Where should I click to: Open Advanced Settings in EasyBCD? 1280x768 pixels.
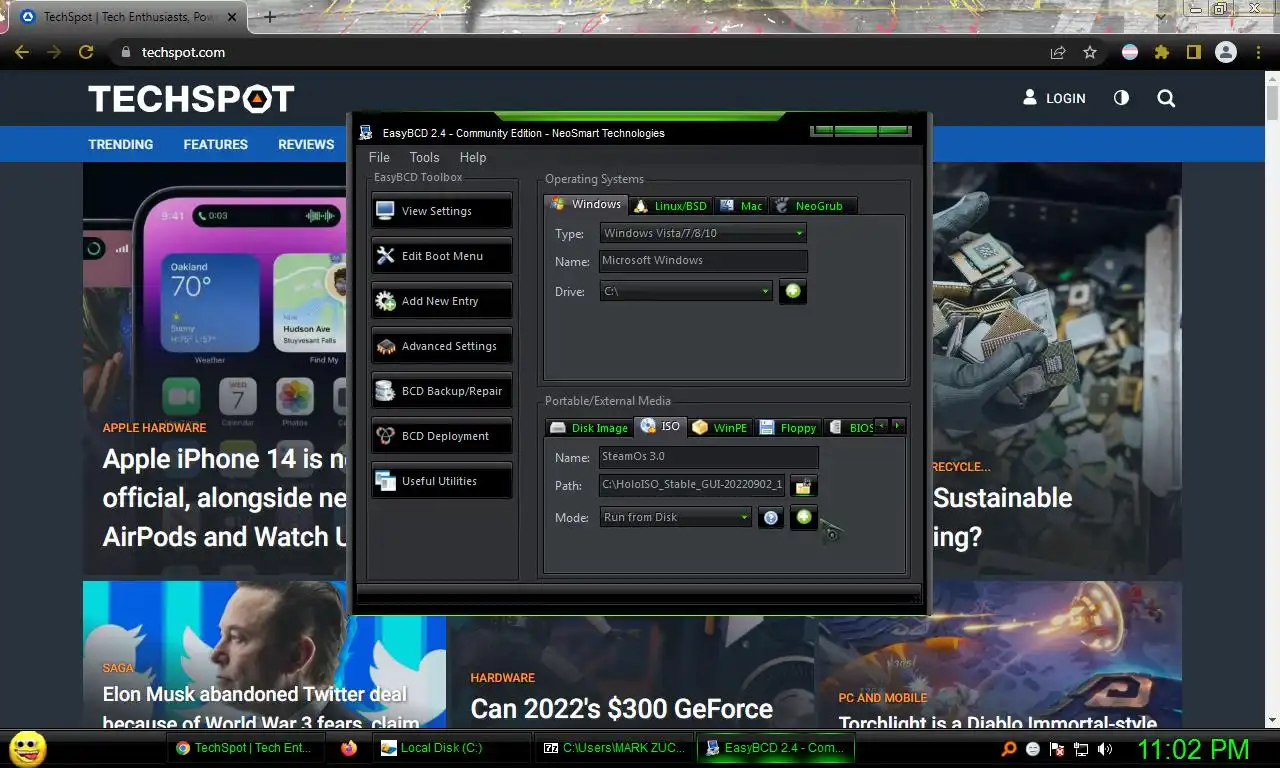(441, 346)
